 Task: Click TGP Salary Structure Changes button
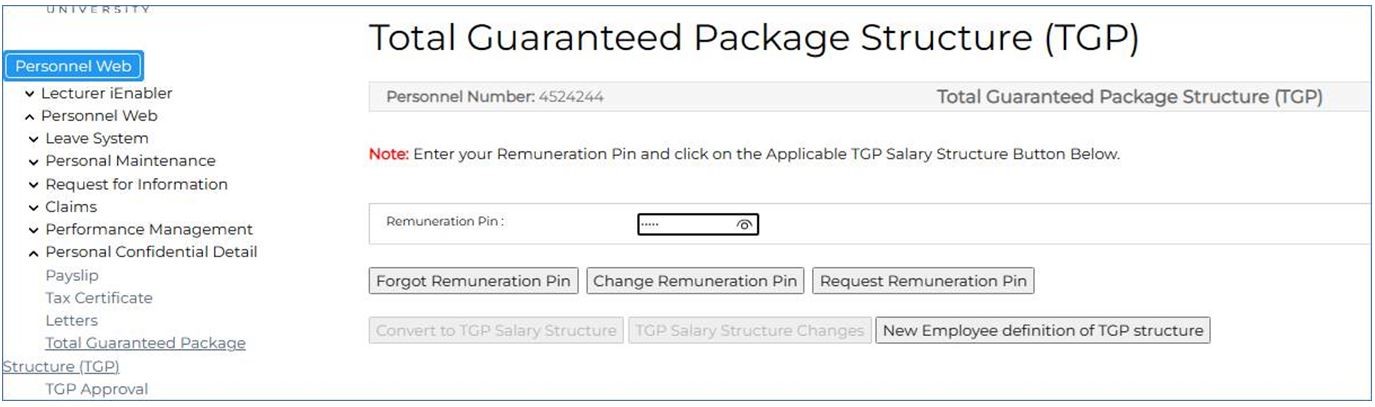[x=749, y=330]
